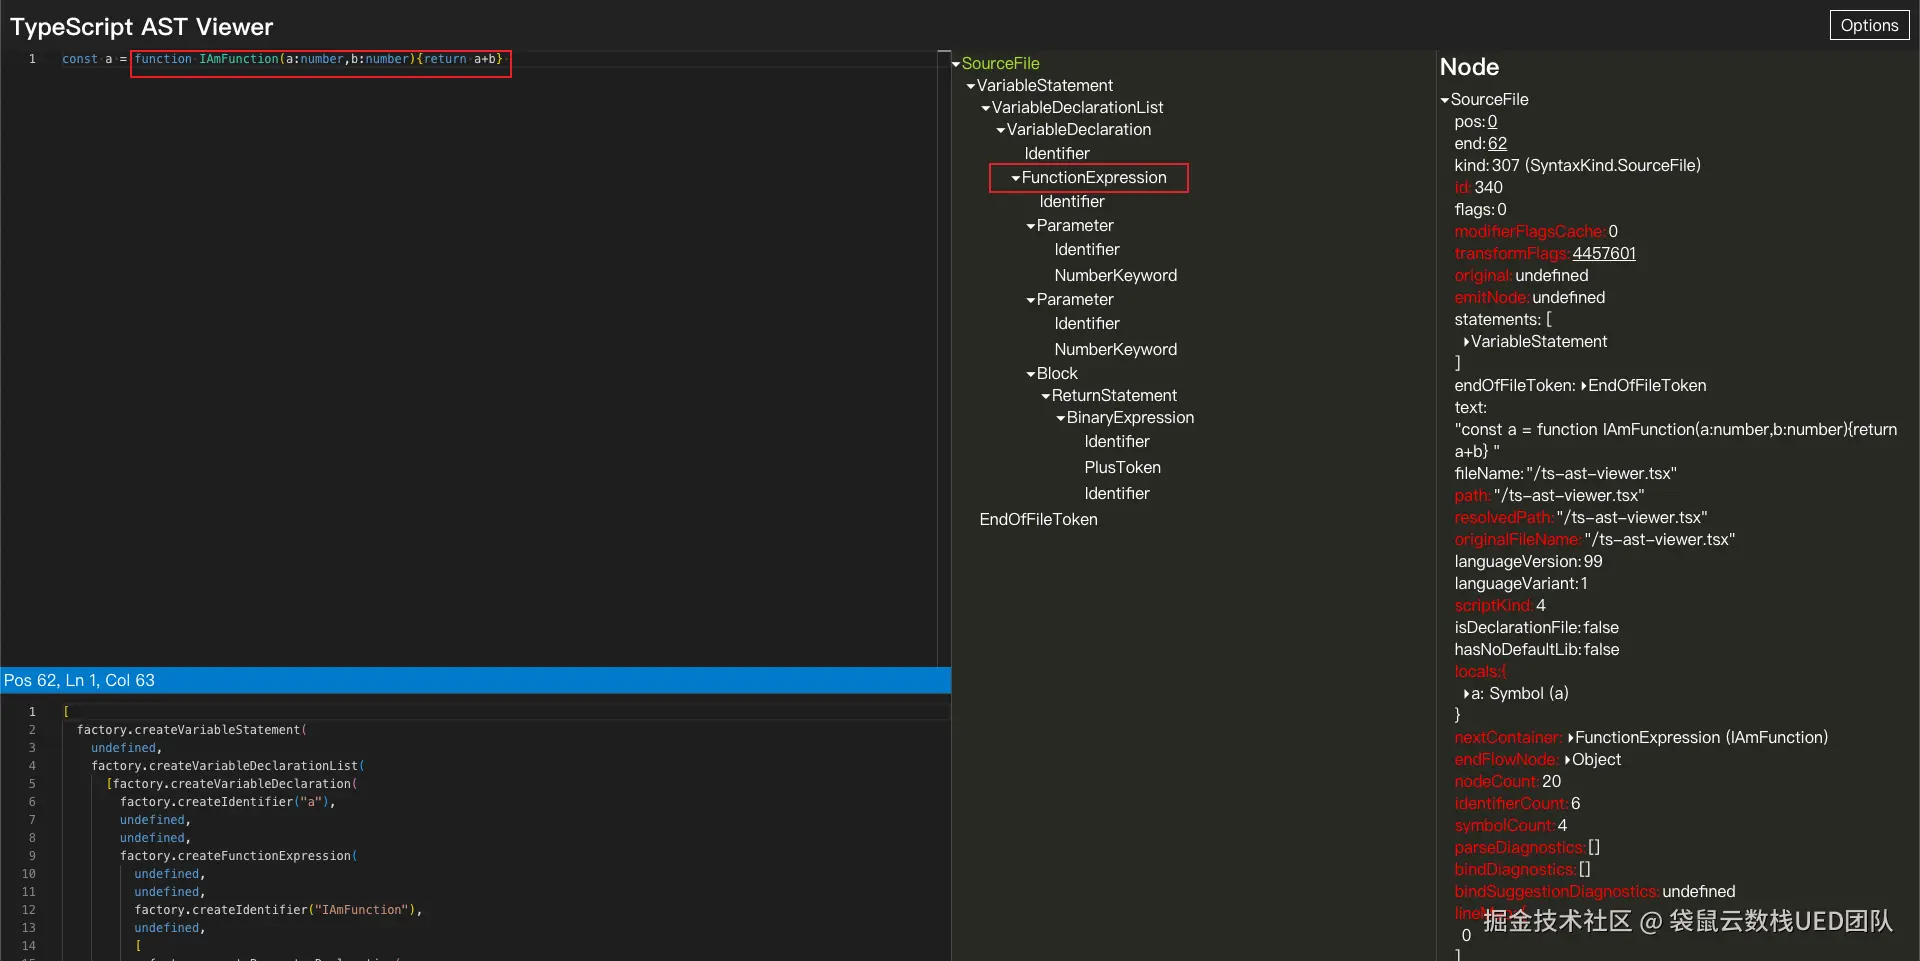
Task: Collapse the VariableStatement node in the AST tree
Action: click(971, 86)
